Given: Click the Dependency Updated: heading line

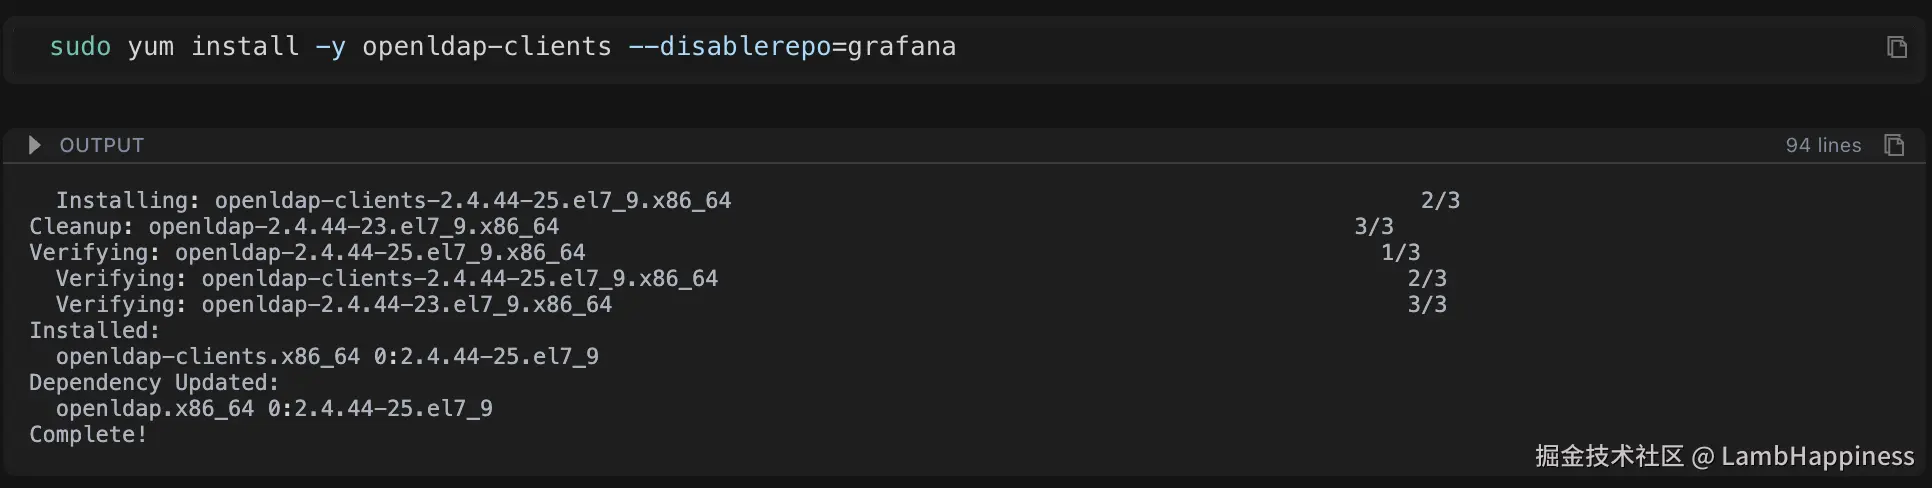Looking at the screenshot, I should pos(154,383).
